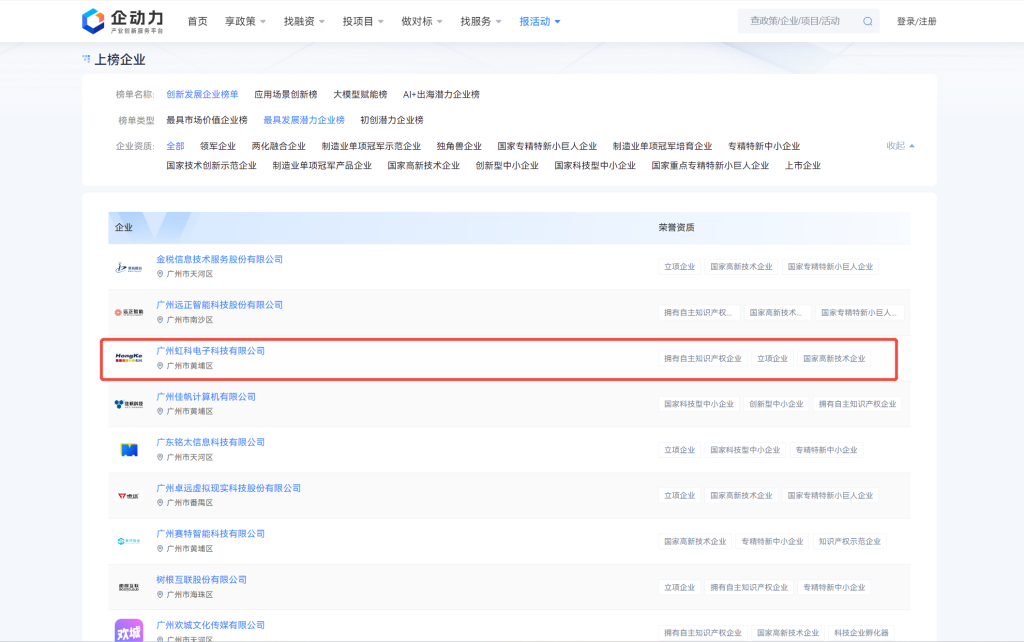Select 最具市场价值企业榜 list type
Screen dimensions: 1024x642
click(206, 120)
